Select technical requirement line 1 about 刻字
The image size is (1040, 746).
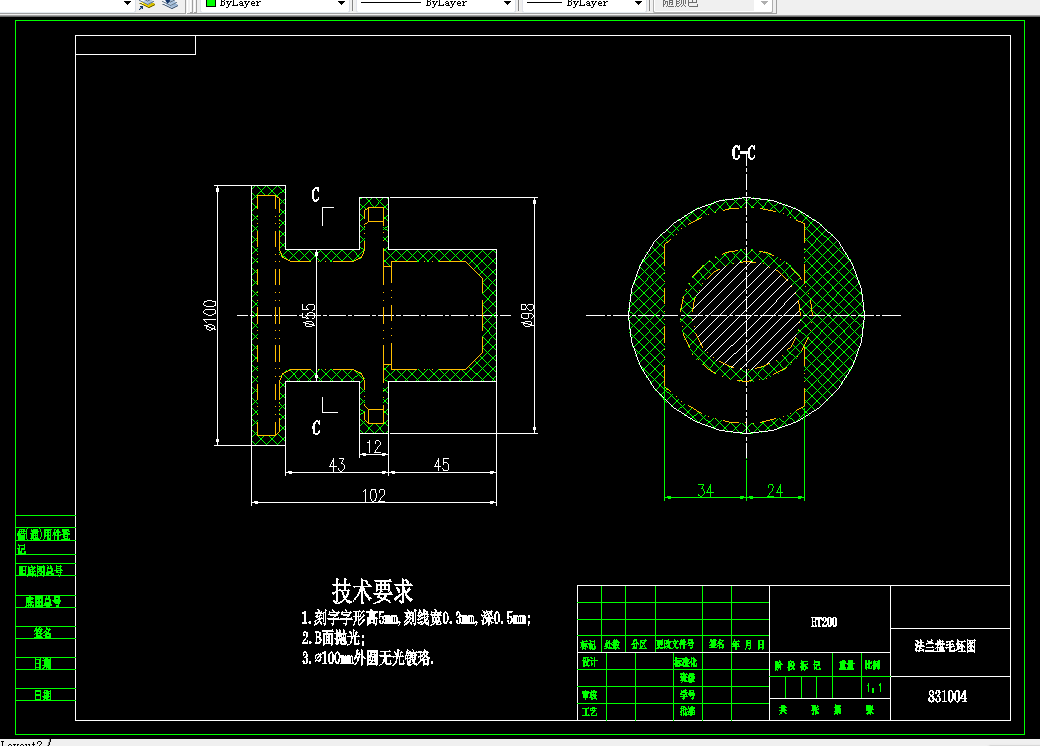tap(416, 618)
